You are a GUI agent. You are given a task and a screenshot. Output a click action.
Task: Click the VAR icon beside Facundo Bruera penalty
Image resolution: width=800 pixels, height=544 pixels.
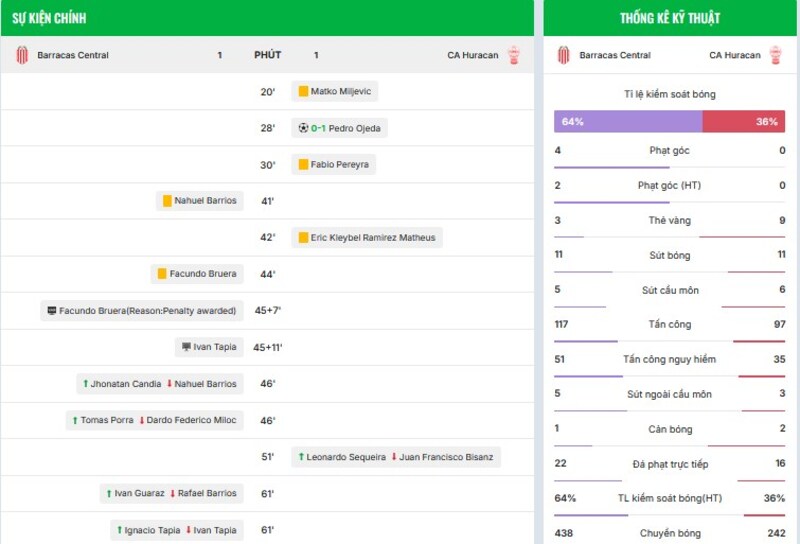point(51,311)
